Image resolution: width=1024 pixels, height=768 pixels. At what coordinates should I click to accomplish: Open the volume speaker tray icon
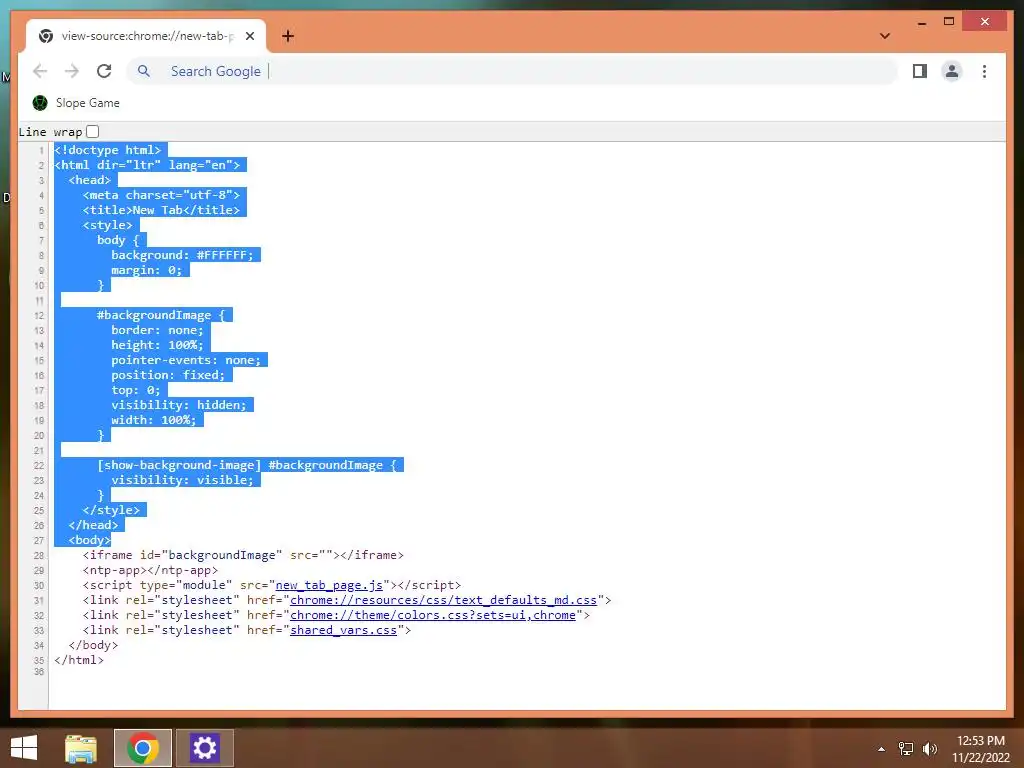pos(929,749)
